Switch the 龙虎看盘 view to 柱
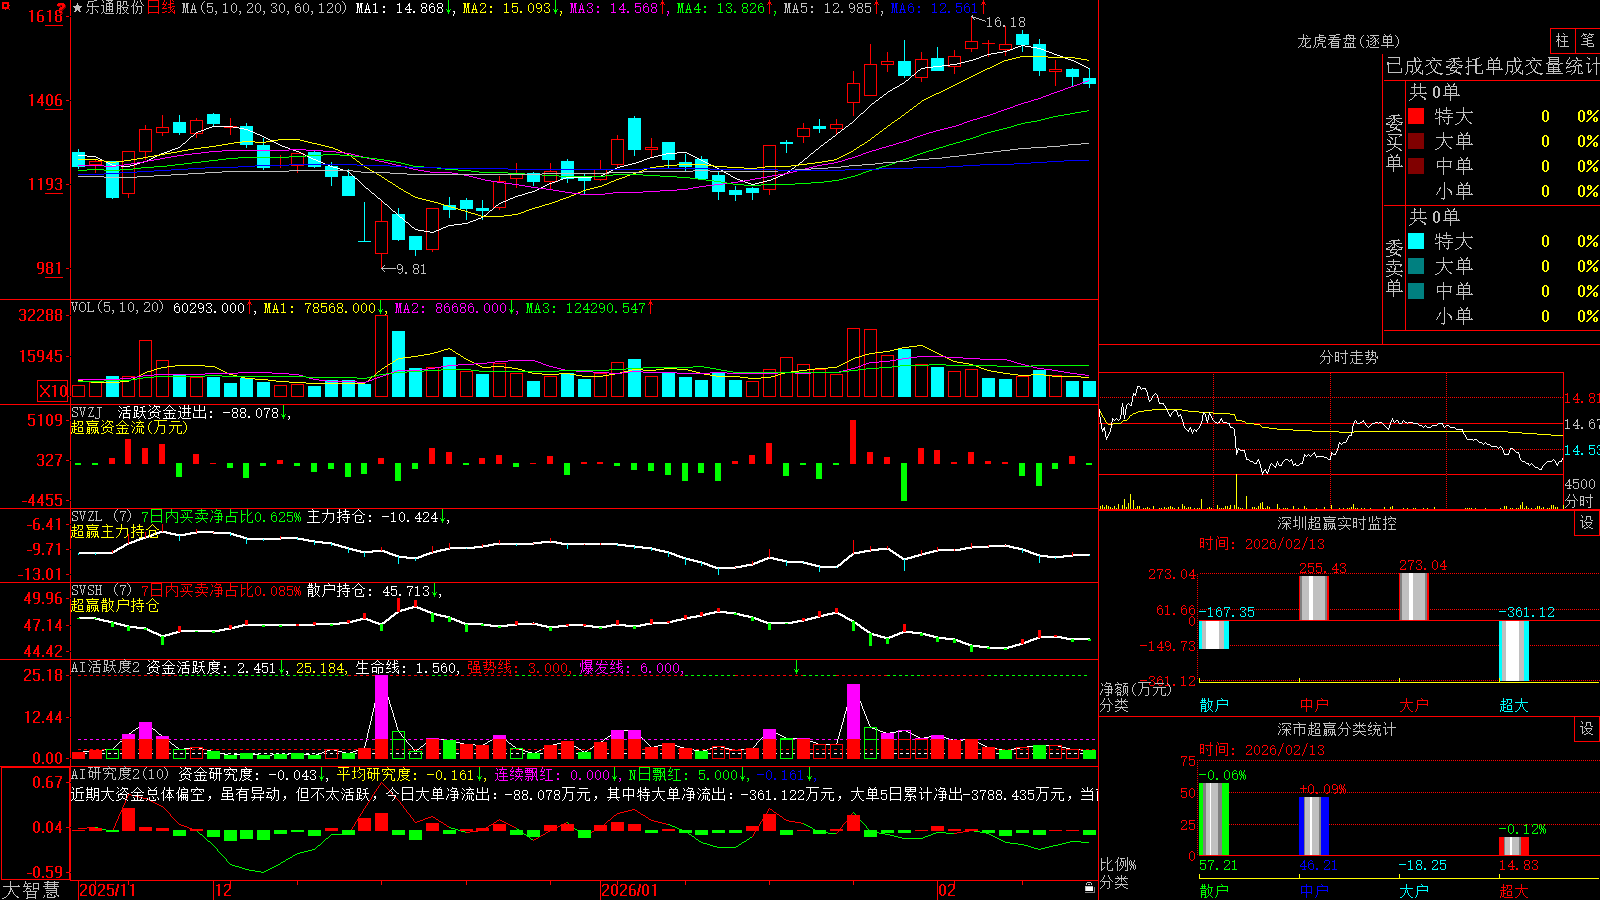The height and width of the screenshot is (900, 1600). point(1562,40)
